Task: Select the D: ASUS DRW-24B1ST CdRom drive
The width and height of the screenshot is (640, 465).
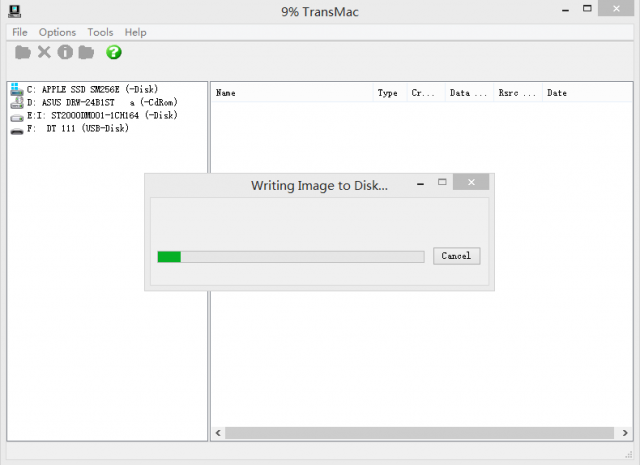Action: pyautogui.click(x=90, y=102)
